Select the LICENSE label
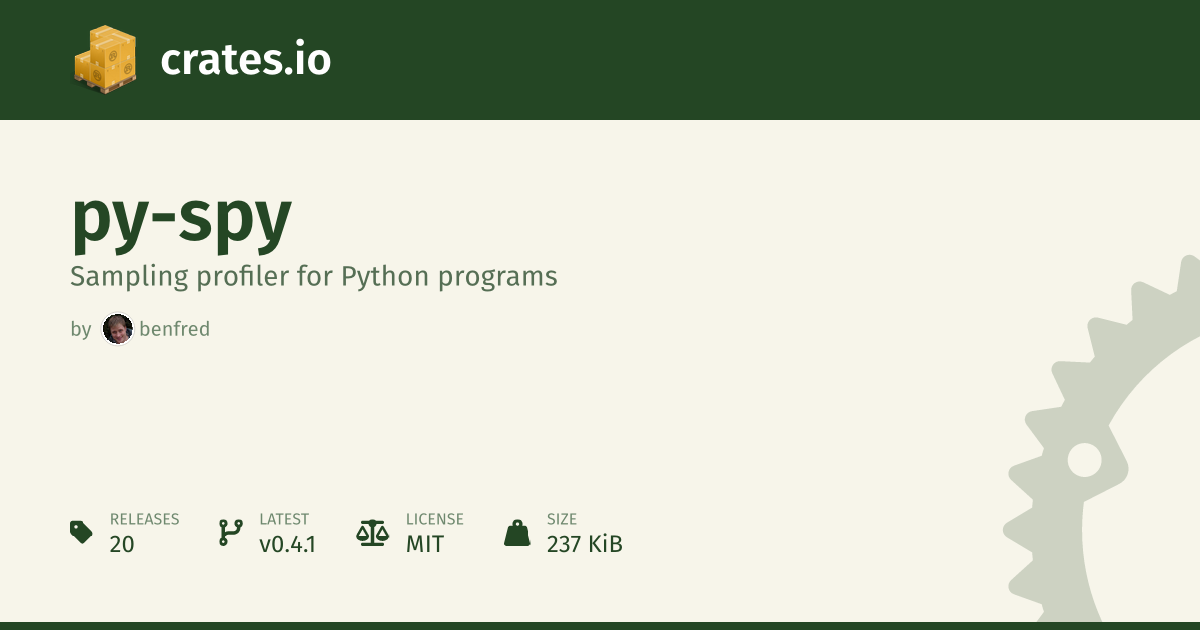Screen dimensions: 1200x630 pos(434,519)
